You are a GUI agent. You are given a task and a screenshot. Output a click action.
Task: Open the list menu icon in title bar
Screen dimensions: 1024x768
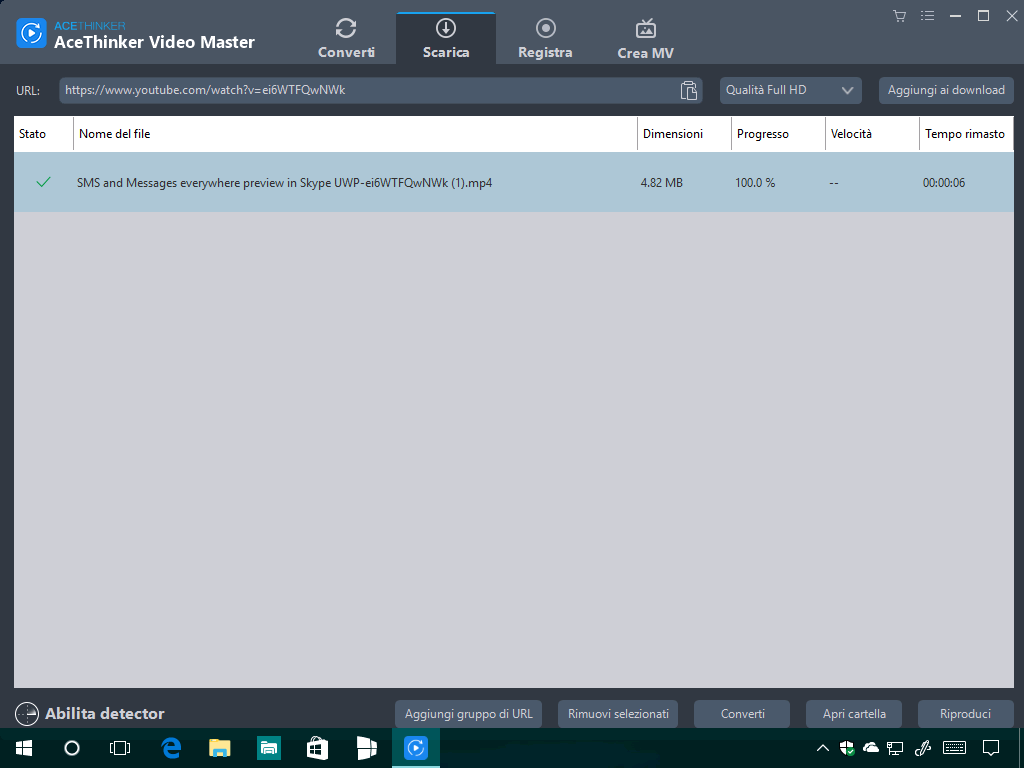(x=927, y=16)
